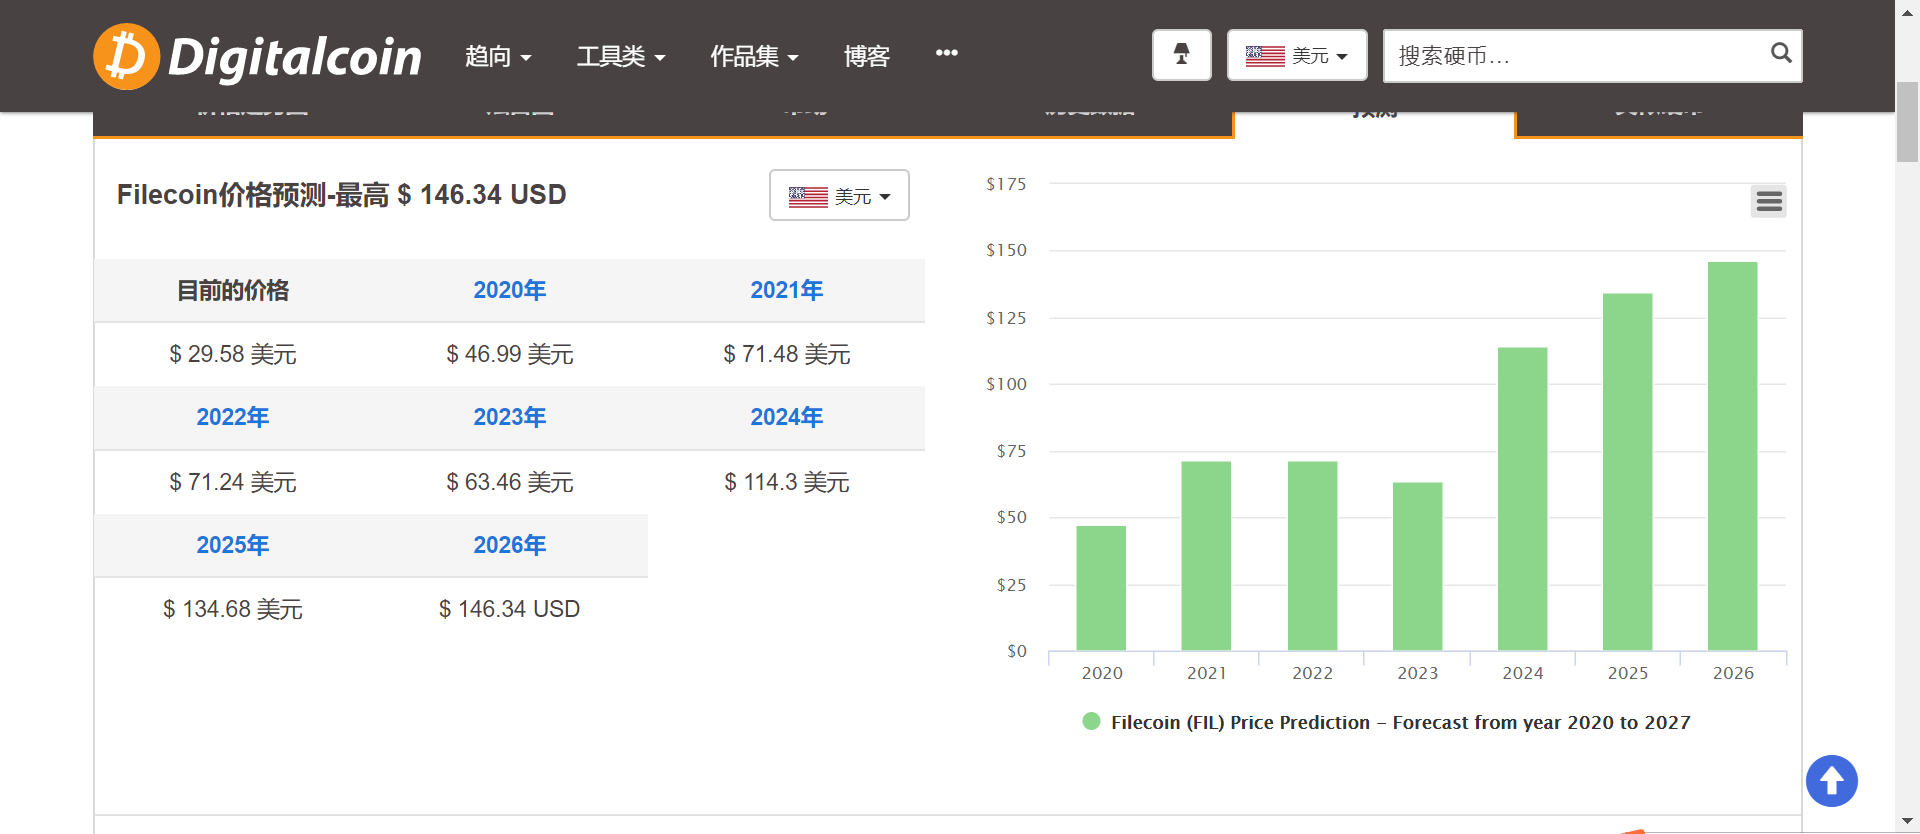Open the chart hamburger context menu
The height and width of the screenshot is (834, 1920).
(1769, 202)
